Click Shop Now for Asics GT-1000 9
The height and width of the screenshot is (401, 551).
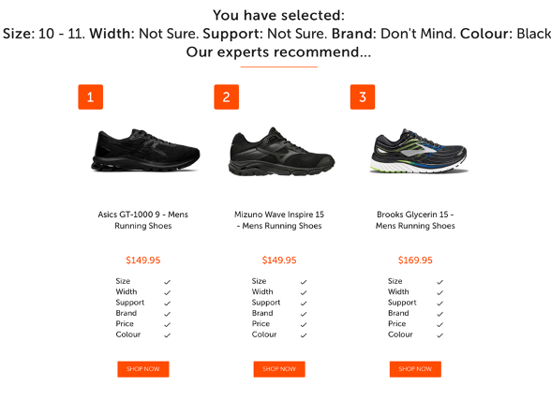click(143, 369)
